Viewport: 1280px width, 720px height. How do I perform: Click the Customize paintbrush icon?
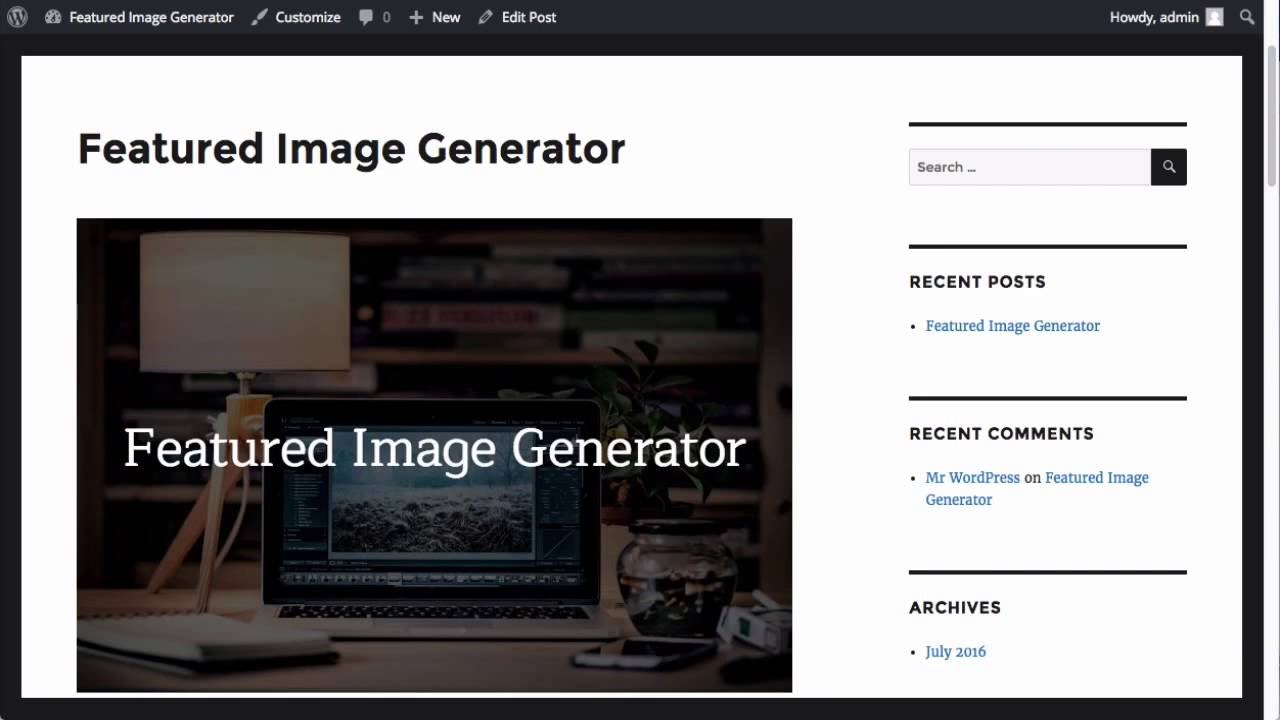pos(259,17)
